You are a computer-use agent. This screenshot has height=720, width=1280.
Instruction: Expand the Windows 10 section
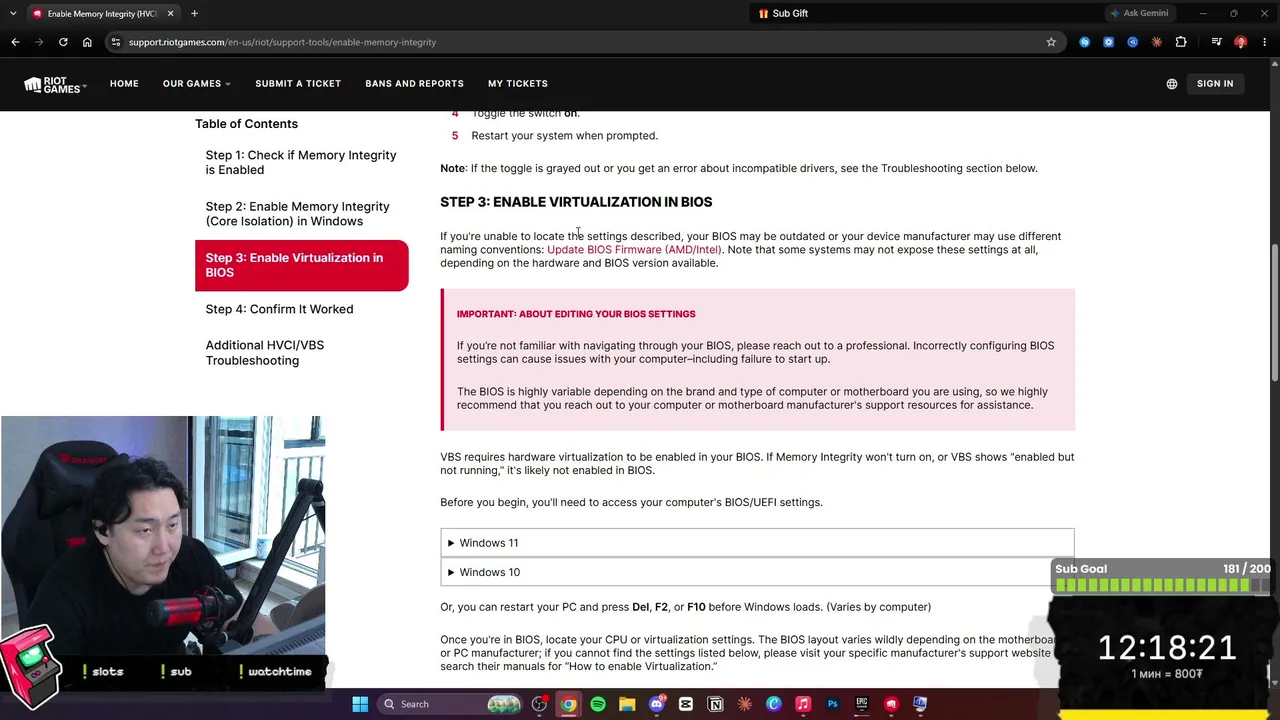(757, 572)
